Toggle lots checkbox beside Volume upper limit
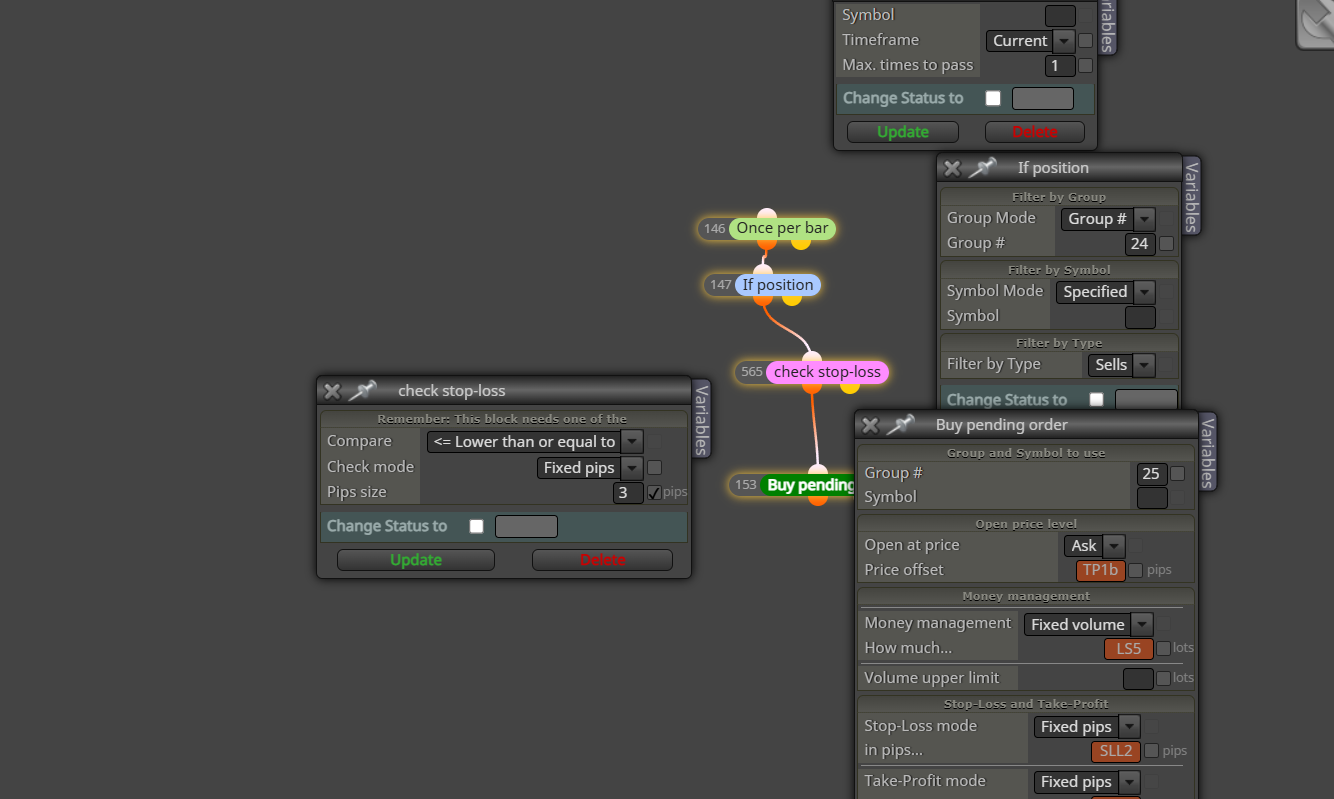This screenshot has width=1334, height=799. pyautogui.click(x=1163, y=678)
